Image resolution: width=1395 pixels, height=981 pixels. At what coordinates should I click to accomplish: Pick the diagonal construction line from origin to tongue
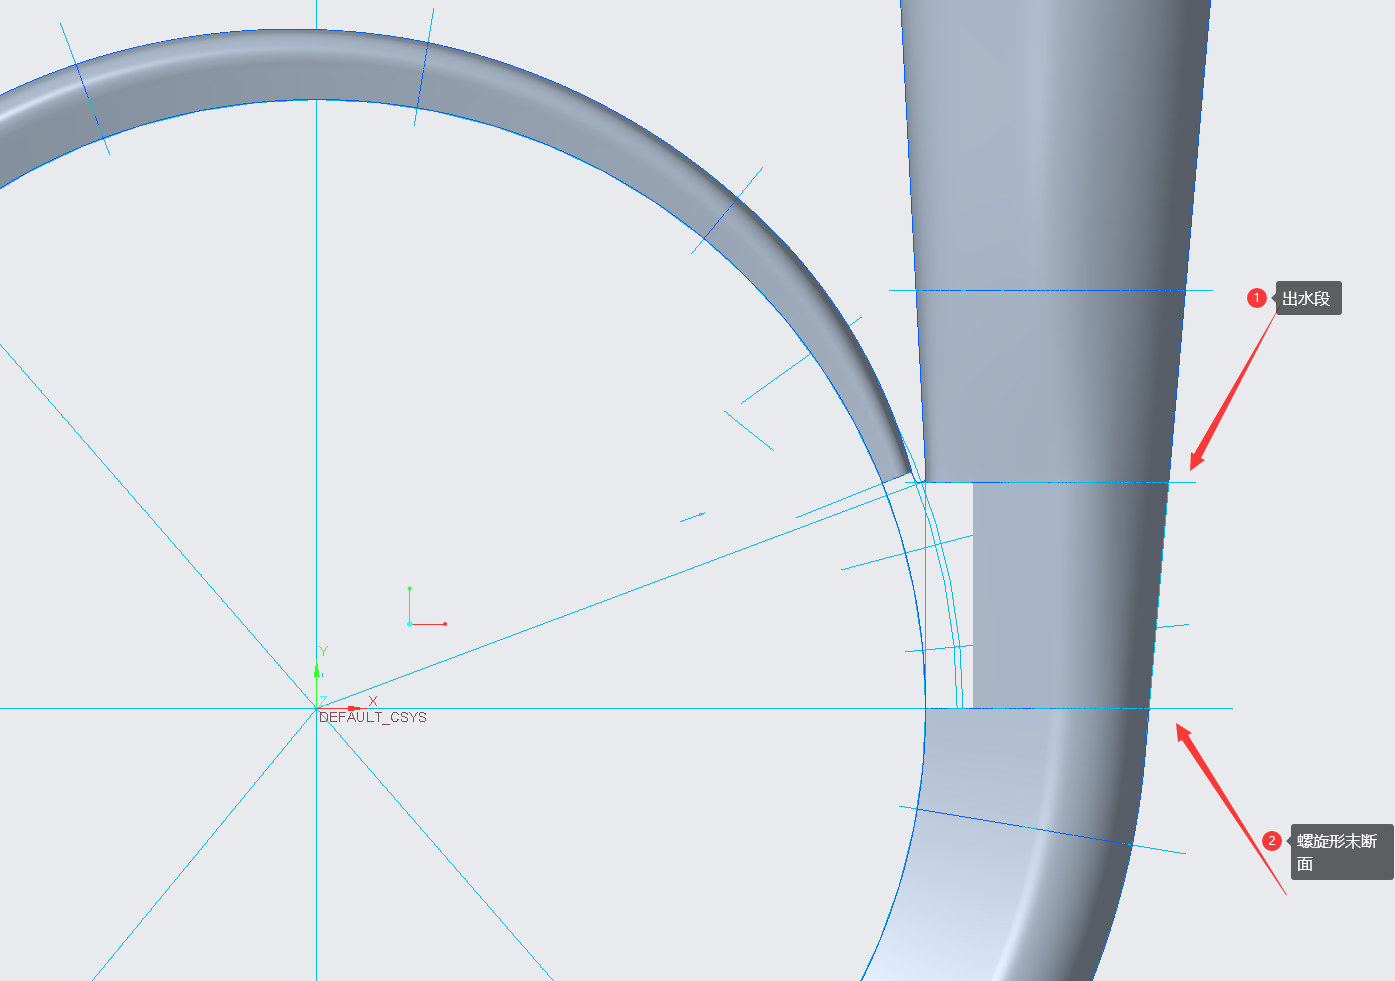600,601
